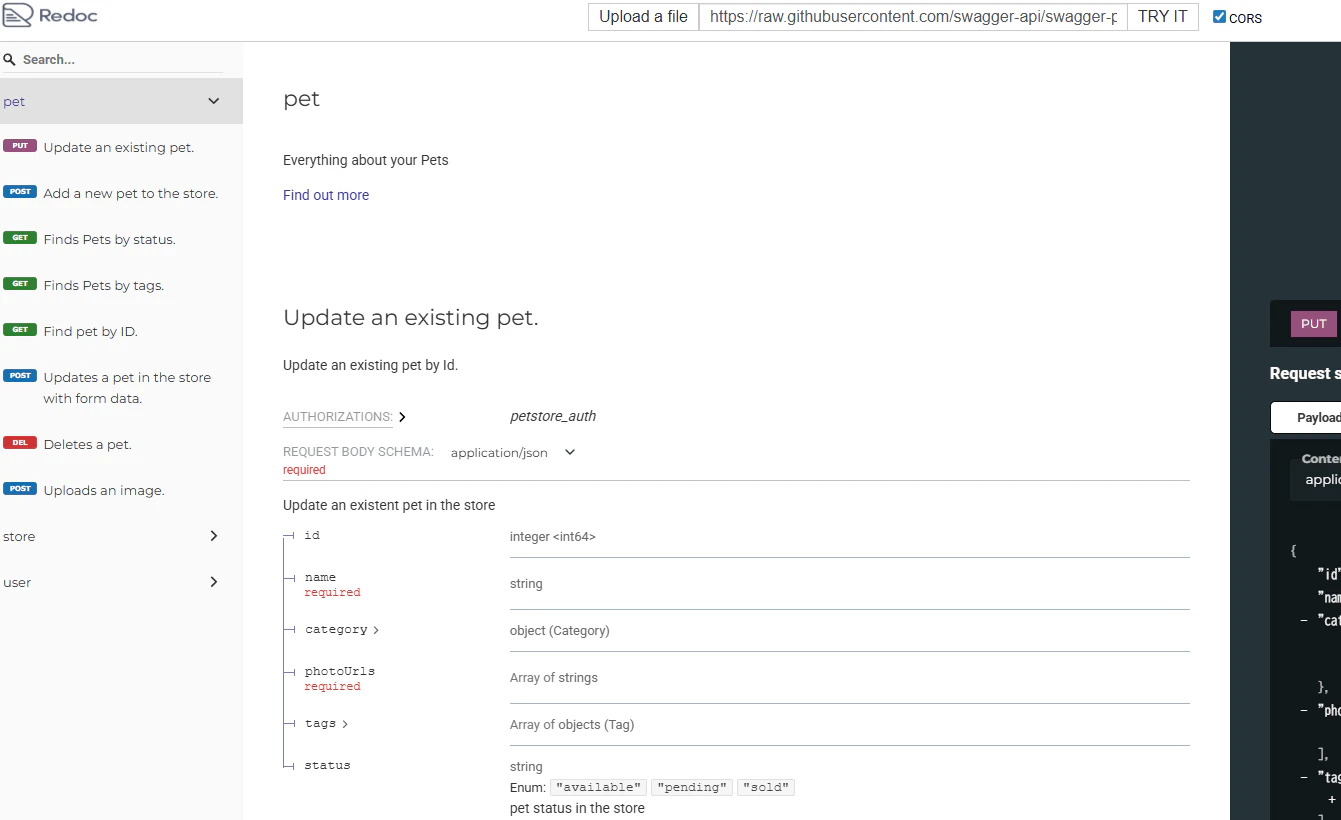Image resolution: width=1341 pixels, height=820 pixels.
Task: Click the Upload a file button
Action: tap(643, 17)
